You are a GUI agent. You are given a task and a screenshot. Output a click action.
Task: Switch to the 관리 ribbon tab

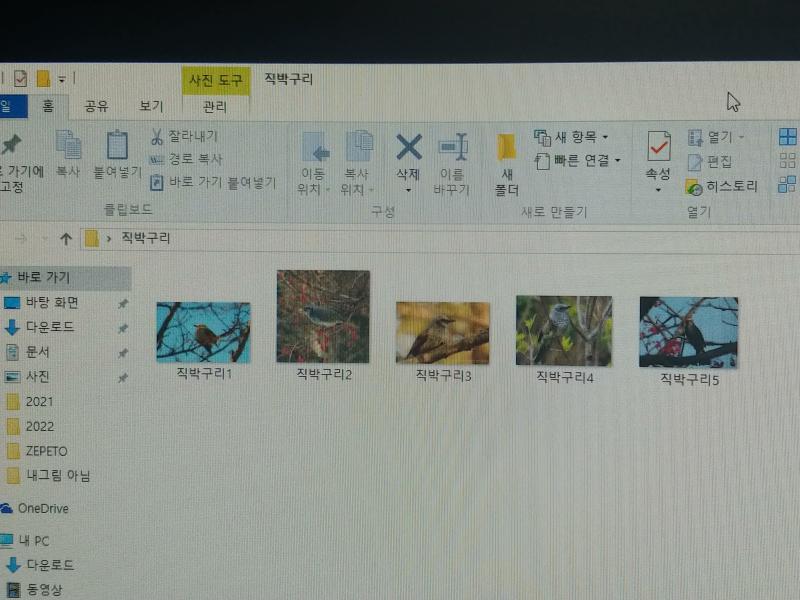coord(215,107)
